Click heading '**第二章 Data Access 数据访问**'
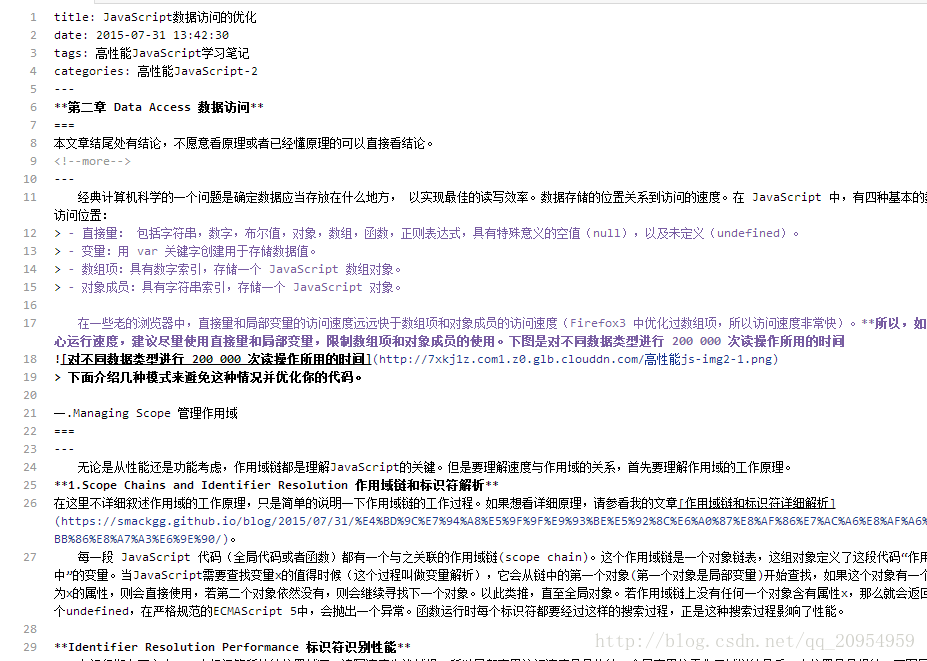Viewport: 927px width, 661px height. click(158, 107)
